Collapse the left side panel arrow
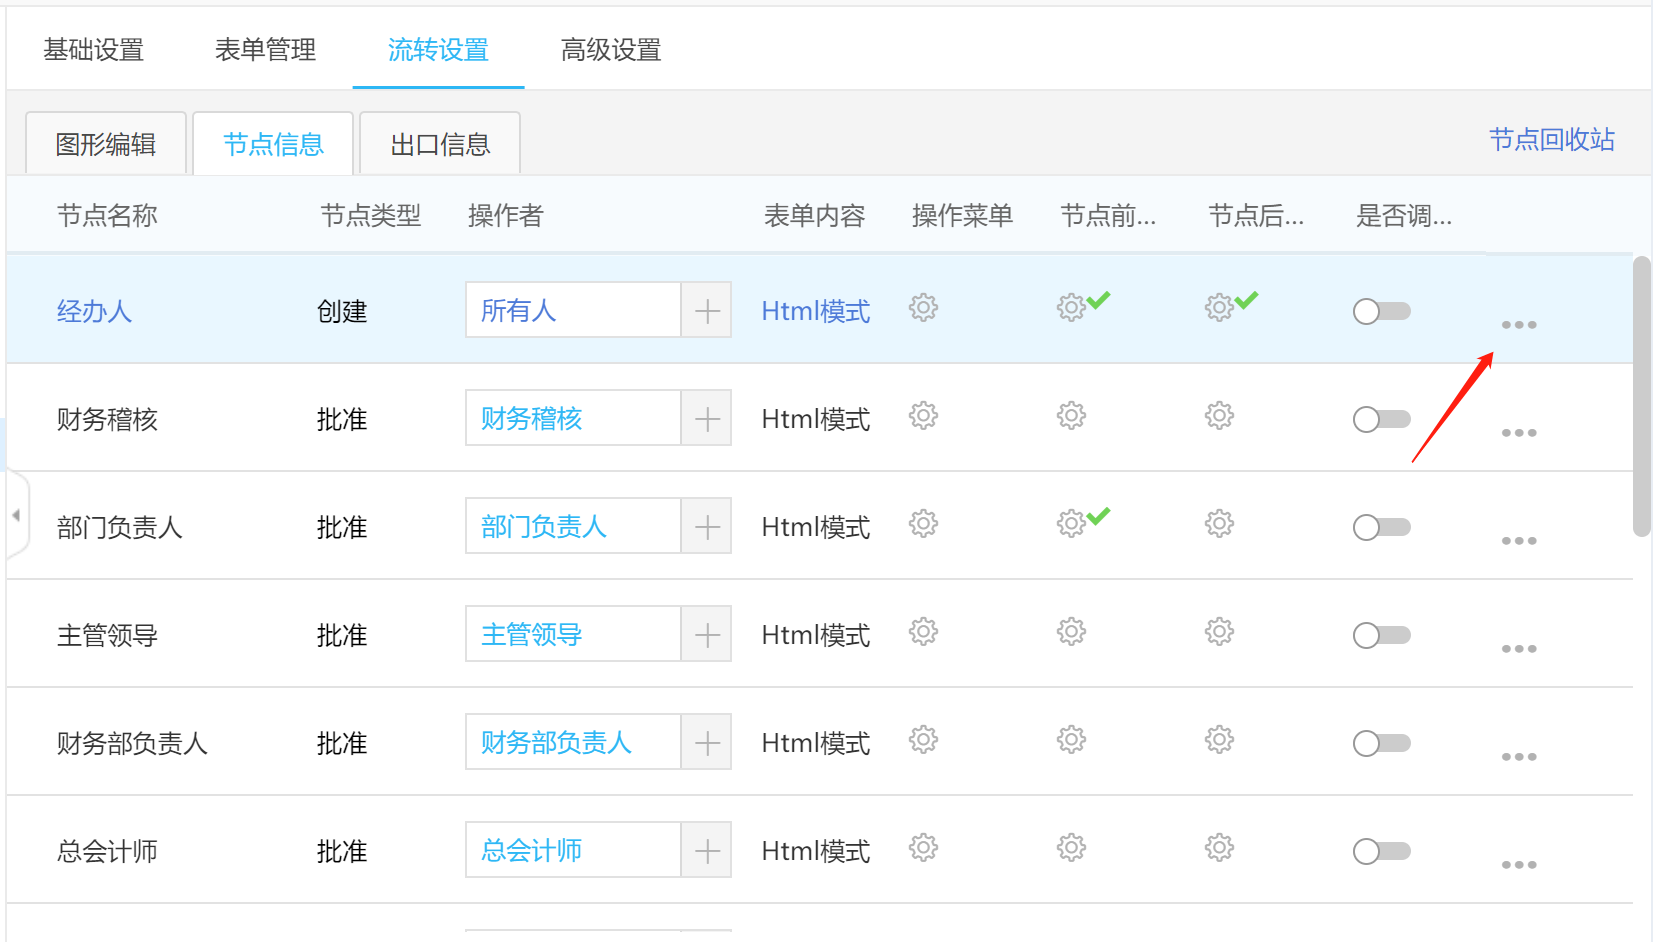 (x=16, y=516)
